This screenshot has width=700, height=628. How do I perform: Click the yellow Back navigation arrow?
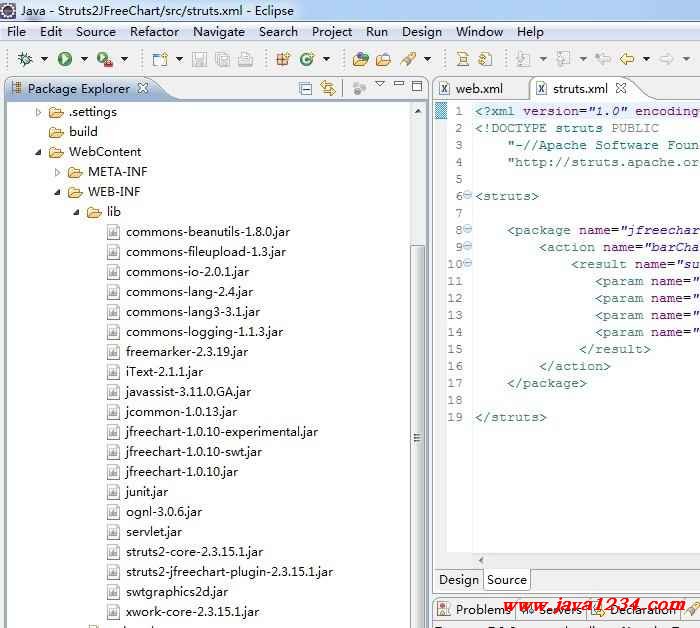[627, 59]
